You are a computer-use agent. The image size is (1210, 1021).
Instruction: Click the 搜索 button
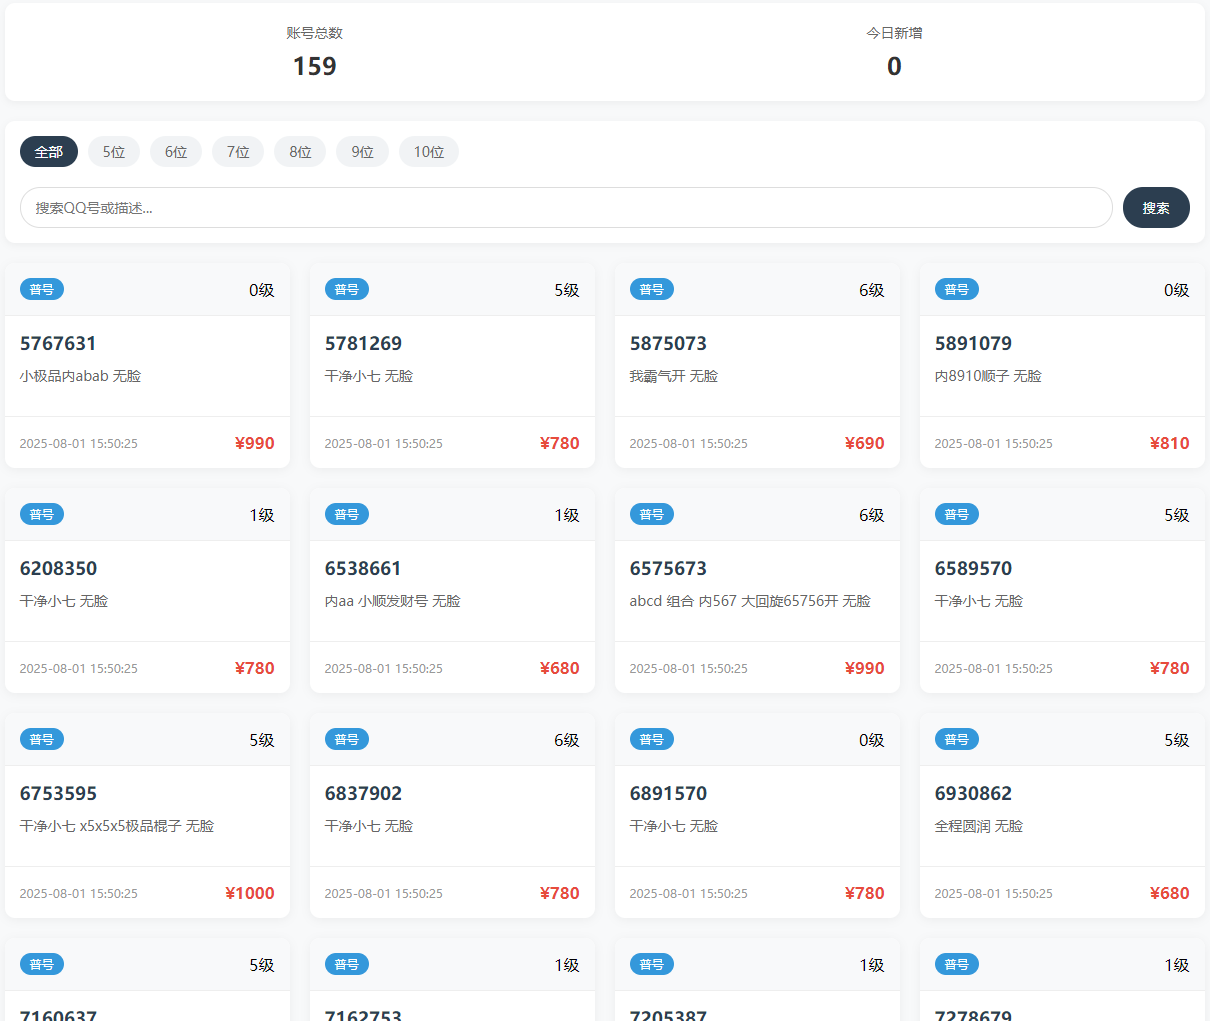point(1155,208)
